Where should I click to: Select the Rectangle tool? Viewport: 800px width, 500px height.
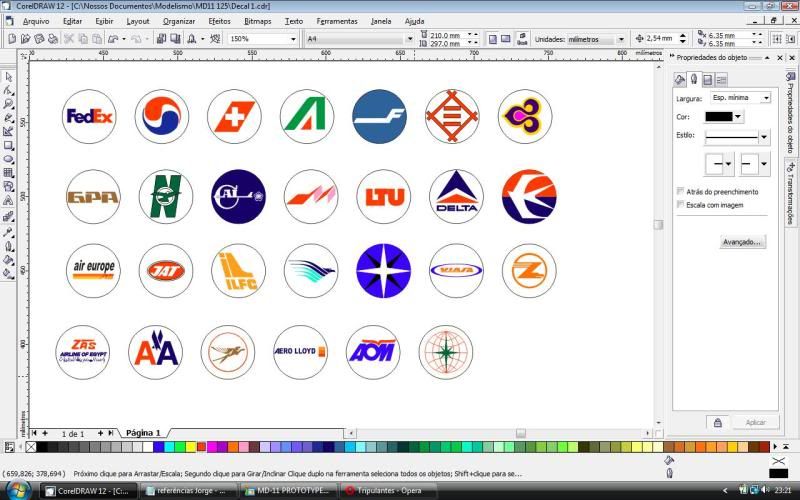click(x=8, y=145)
